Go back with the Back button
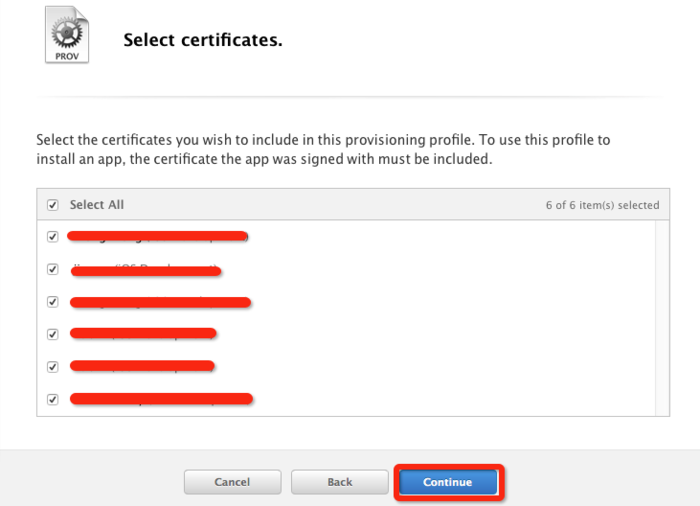The height and width of the screenshot is (506, 700). click(339, 482)
